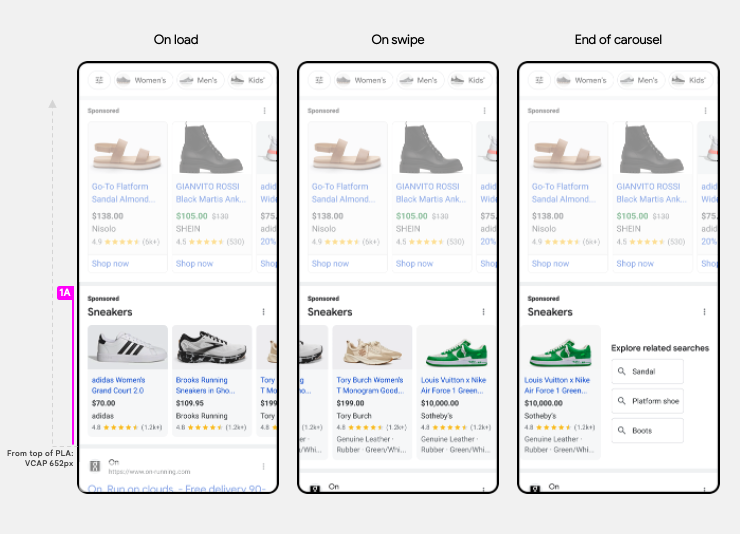Expand top Sponsored options menu in On load panel
The image size is (740, 534).
264,111
